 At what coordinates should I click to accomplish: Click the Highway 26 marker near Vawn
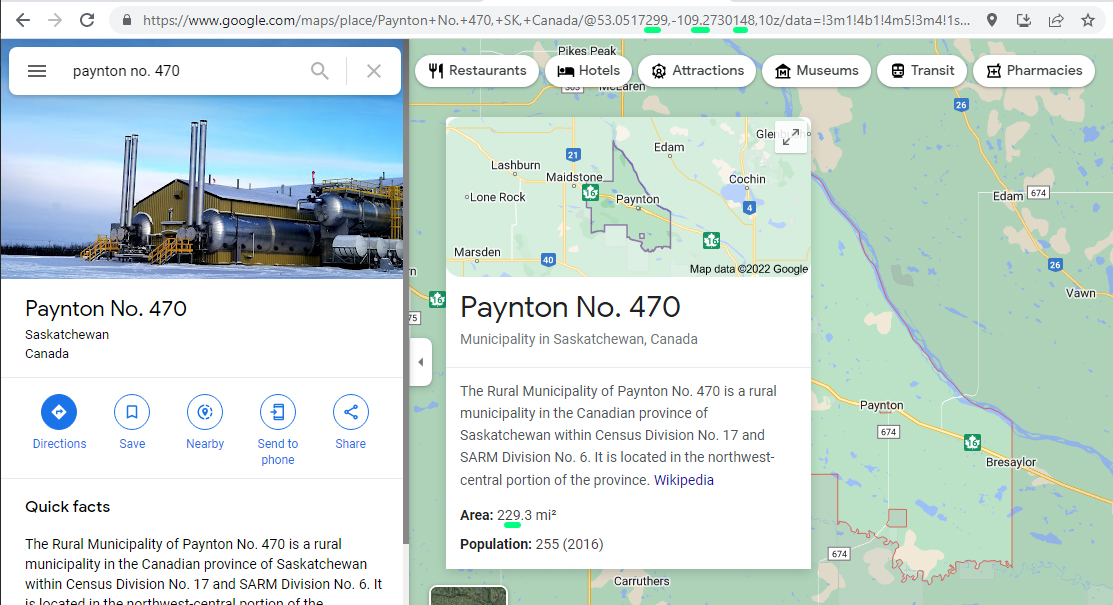(1055, 265)
